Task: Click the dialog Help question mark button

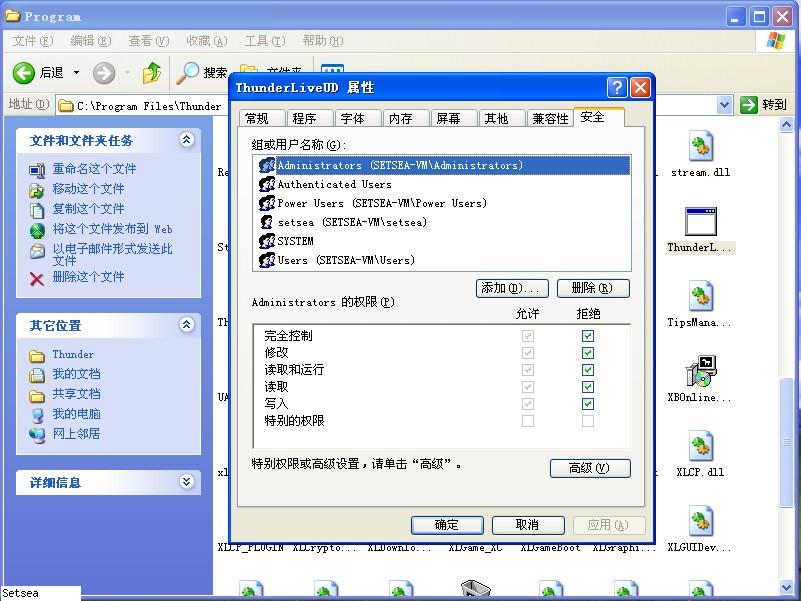Action: [617, 87]
